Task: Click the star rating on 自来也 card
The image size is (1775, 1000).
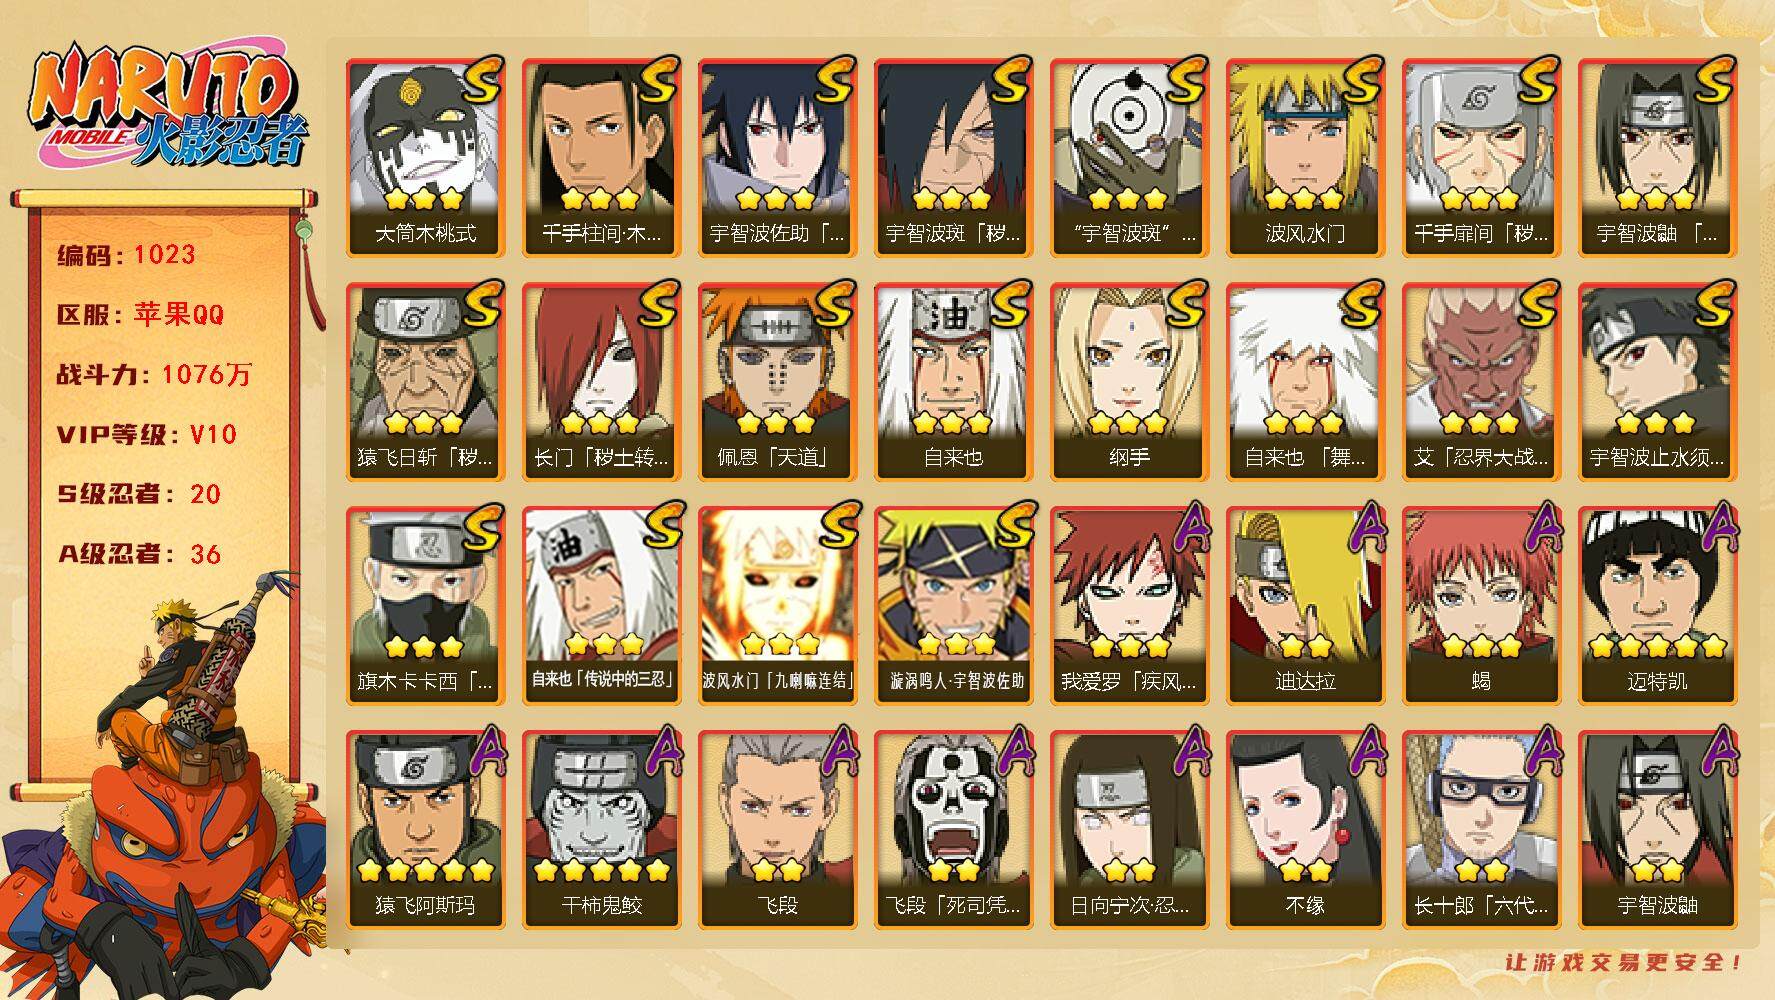Action: (x=952, y=423)
